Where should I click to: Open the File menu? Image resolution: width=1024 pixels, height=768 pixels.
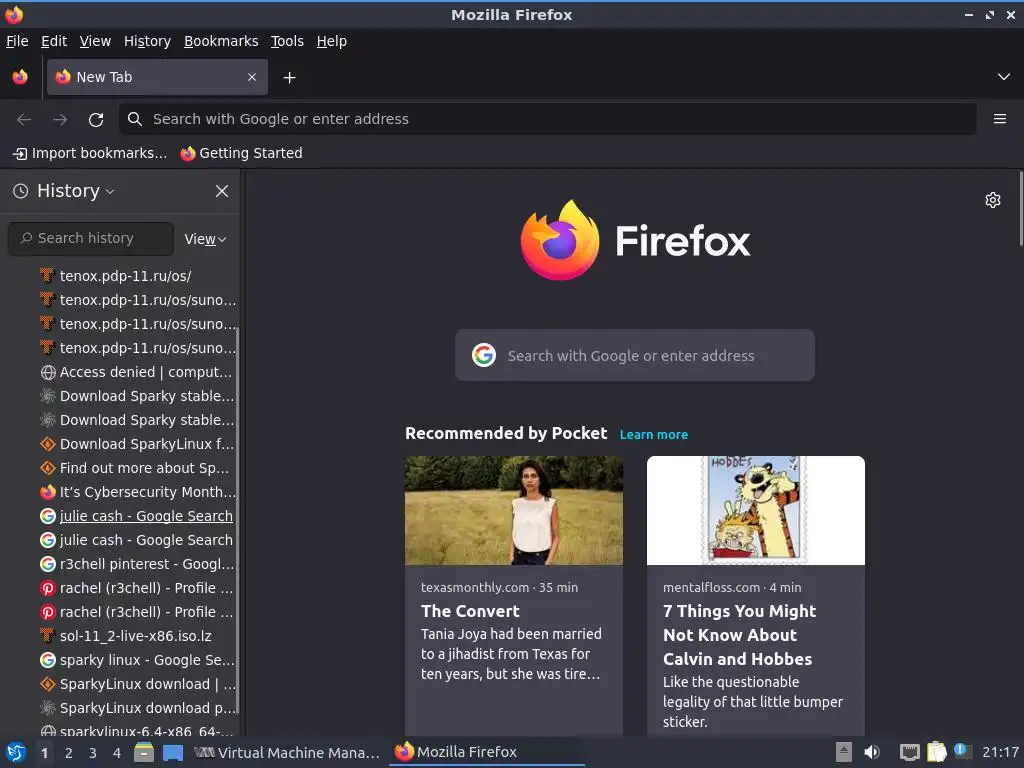click(x=17, y=41)
